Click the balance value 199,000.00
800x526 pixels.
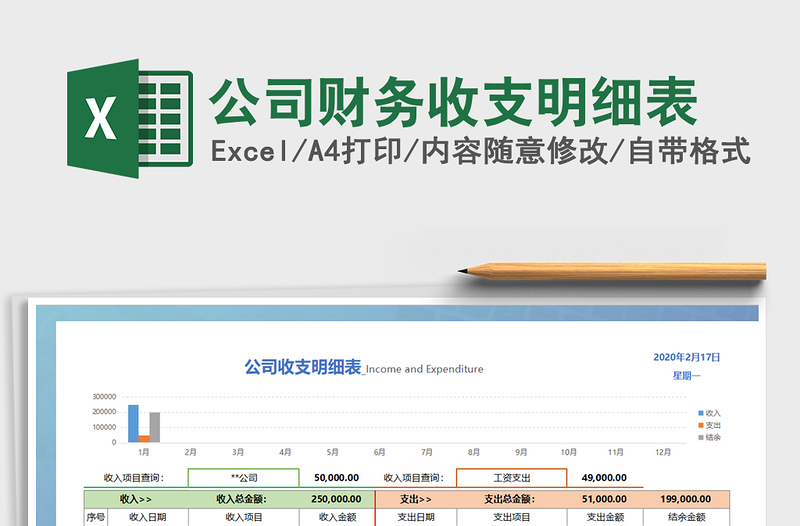[x=686, y=499]
